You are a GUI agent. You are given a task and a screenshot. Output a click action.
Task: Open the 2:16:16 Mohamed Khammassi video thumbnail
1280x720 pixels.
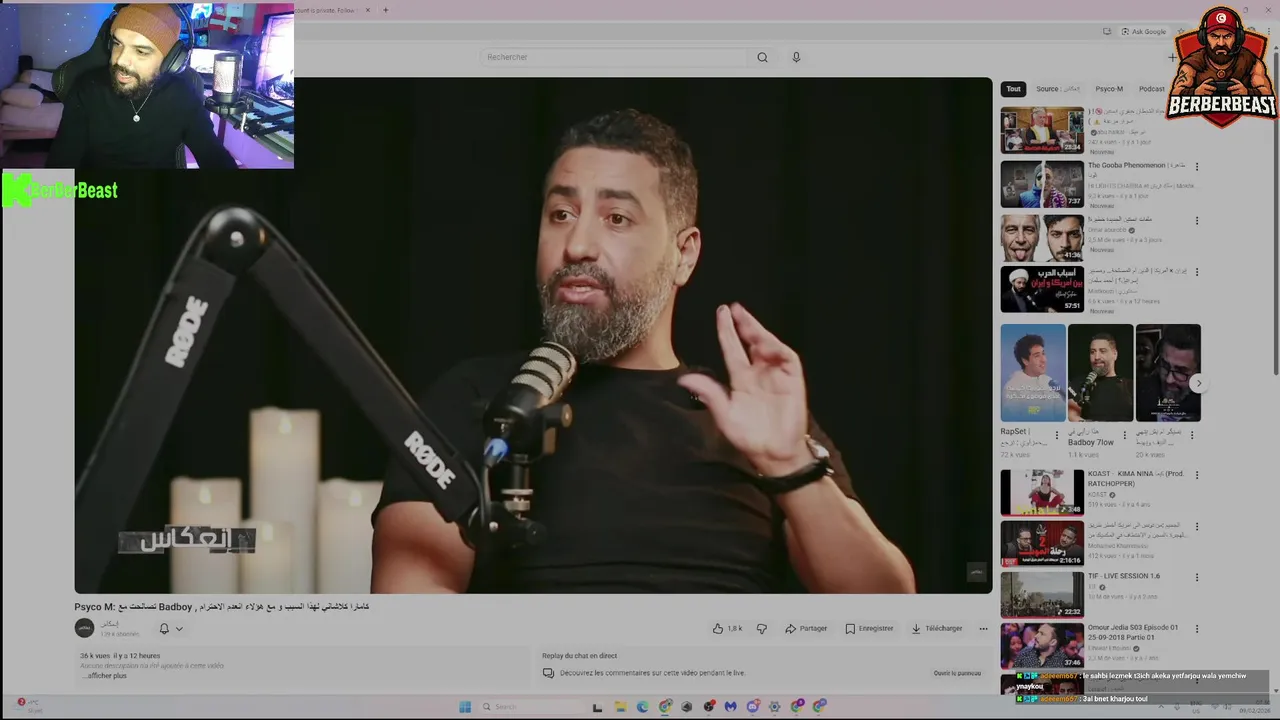(1042, 543)
